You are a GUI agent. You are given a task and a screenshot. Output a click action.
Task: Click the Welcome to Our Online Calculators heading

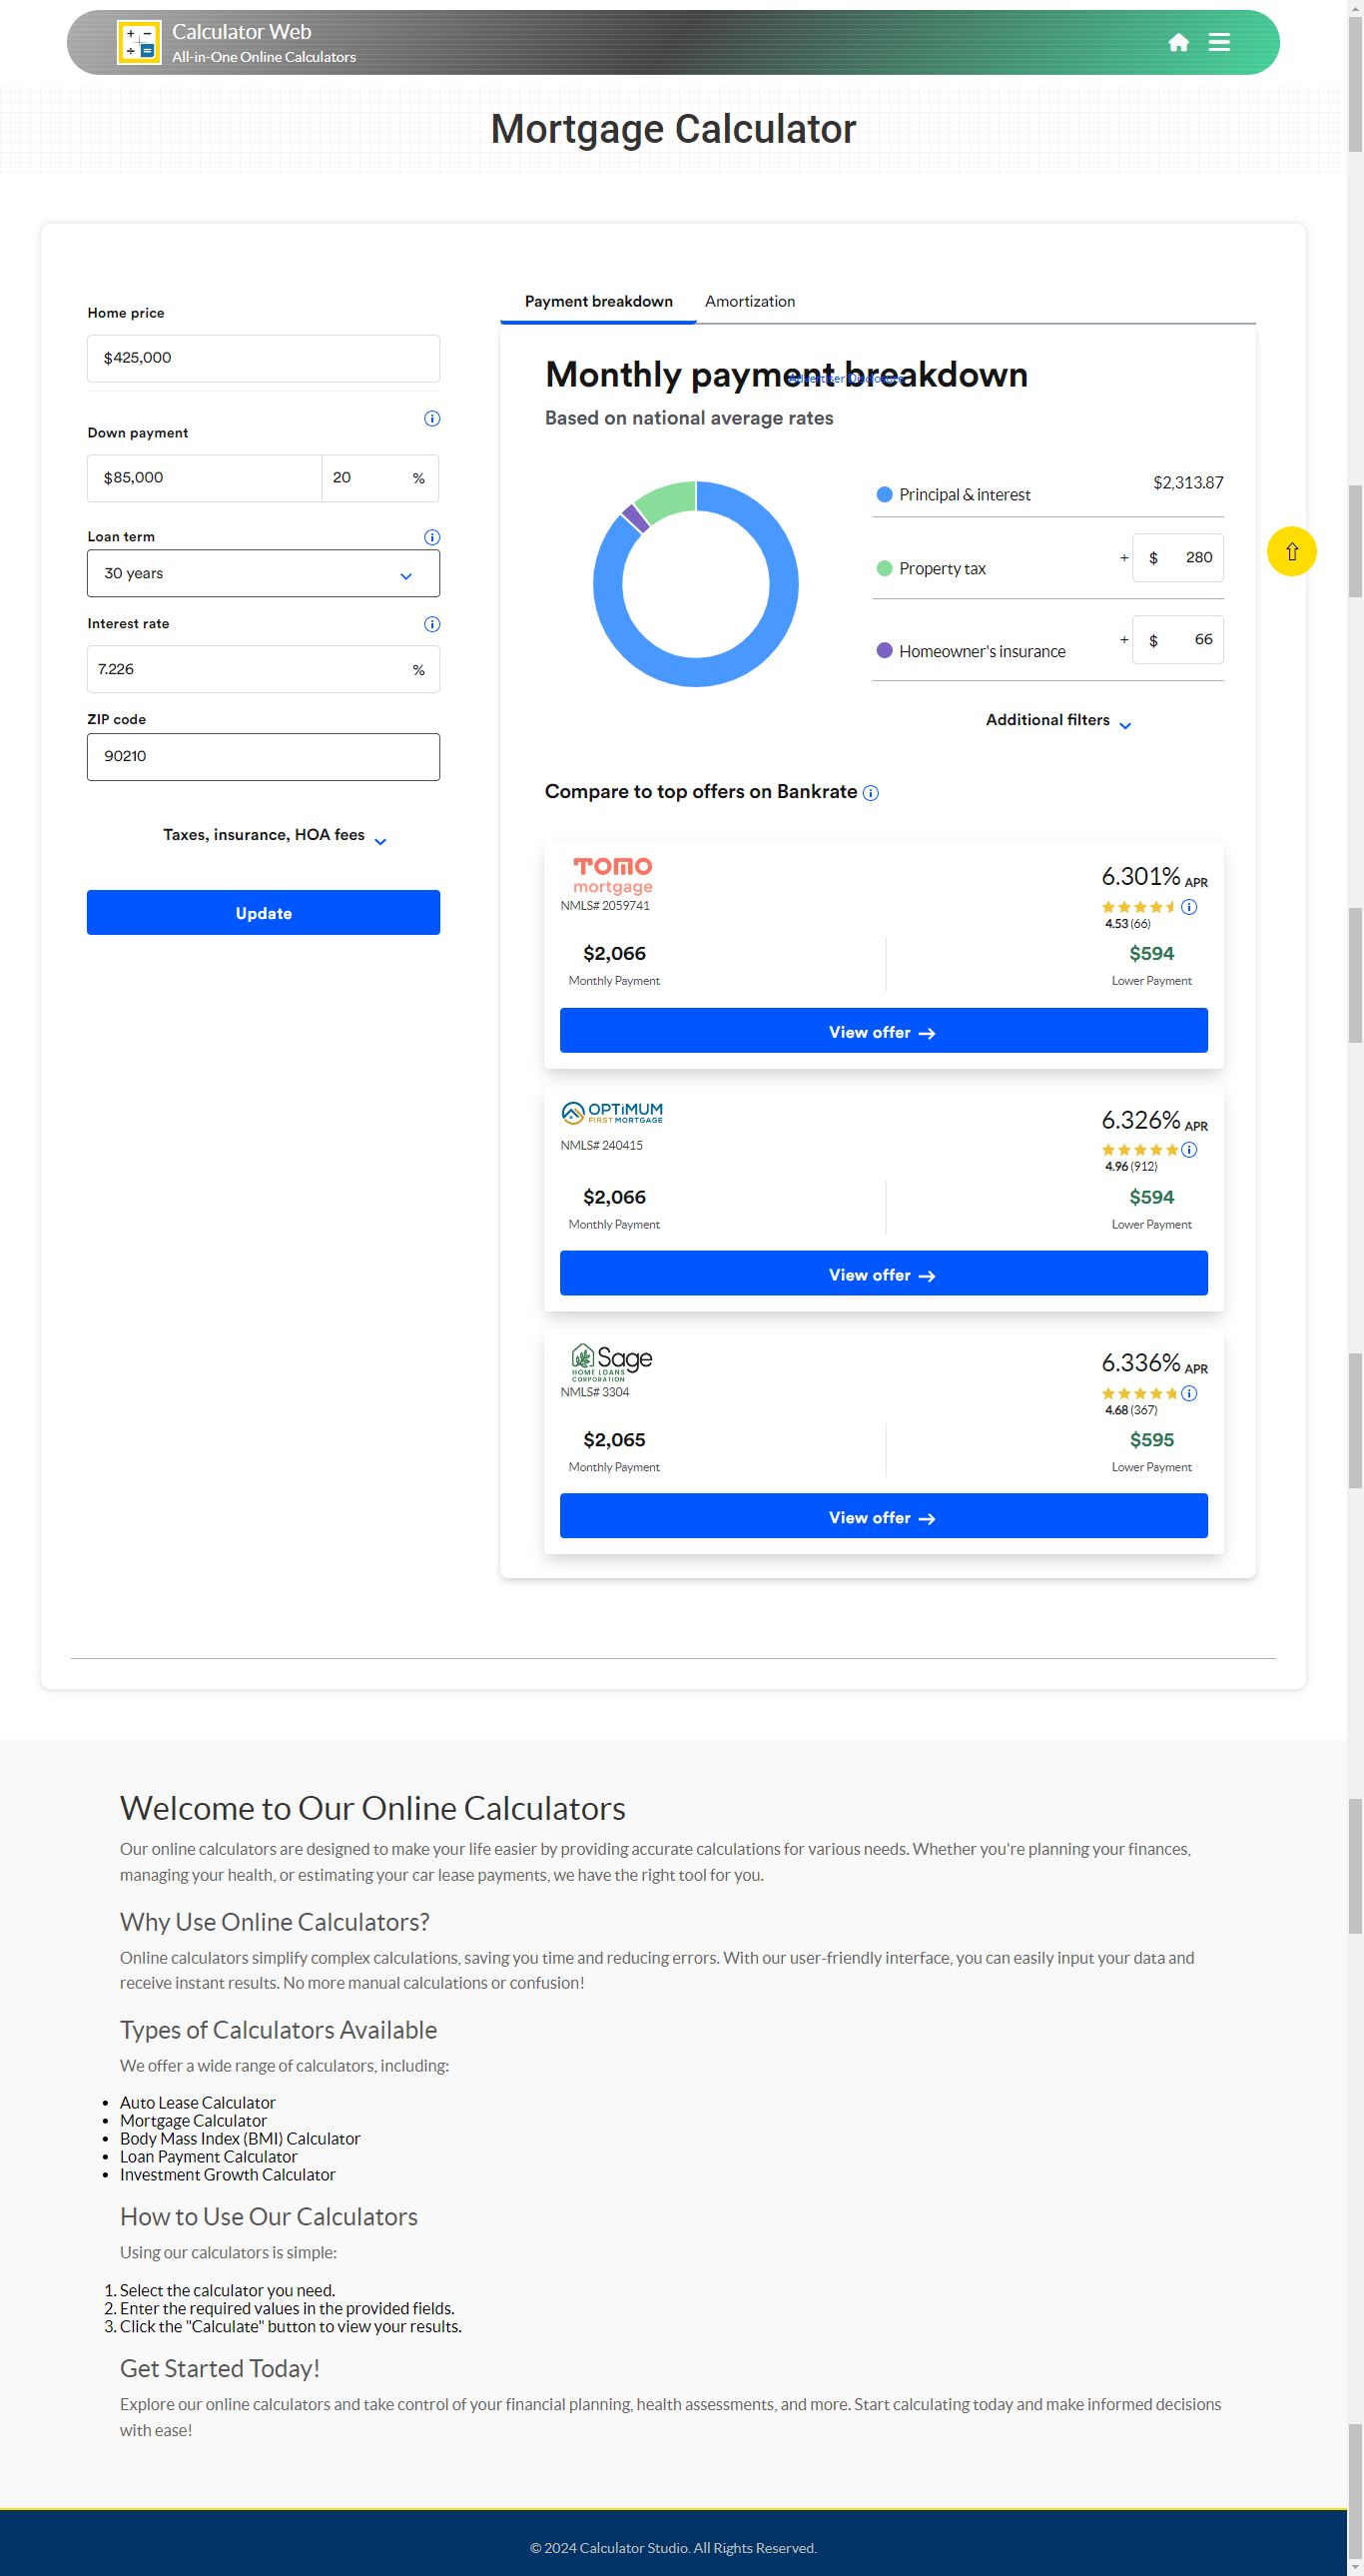click(373, 1809)
